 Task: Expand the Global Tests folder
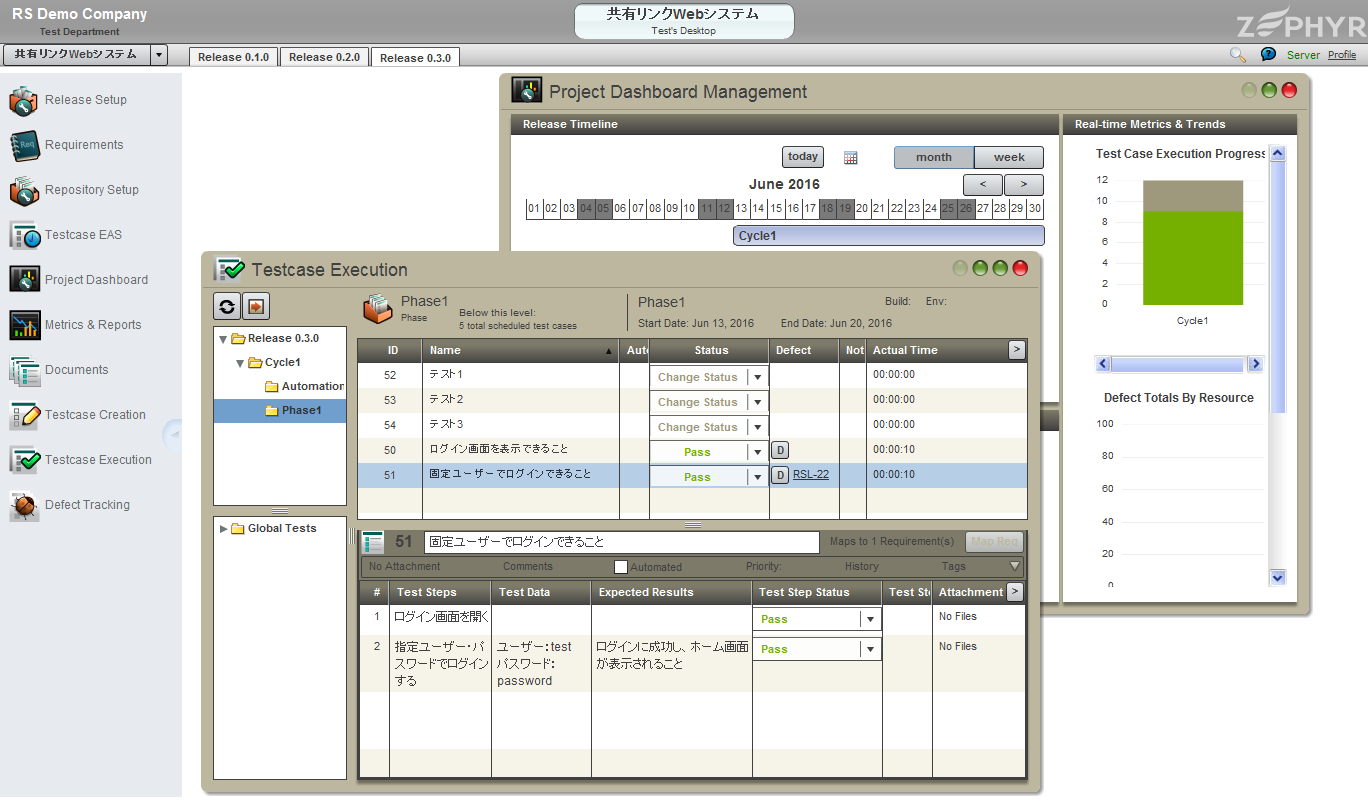(x=223, y=529)
